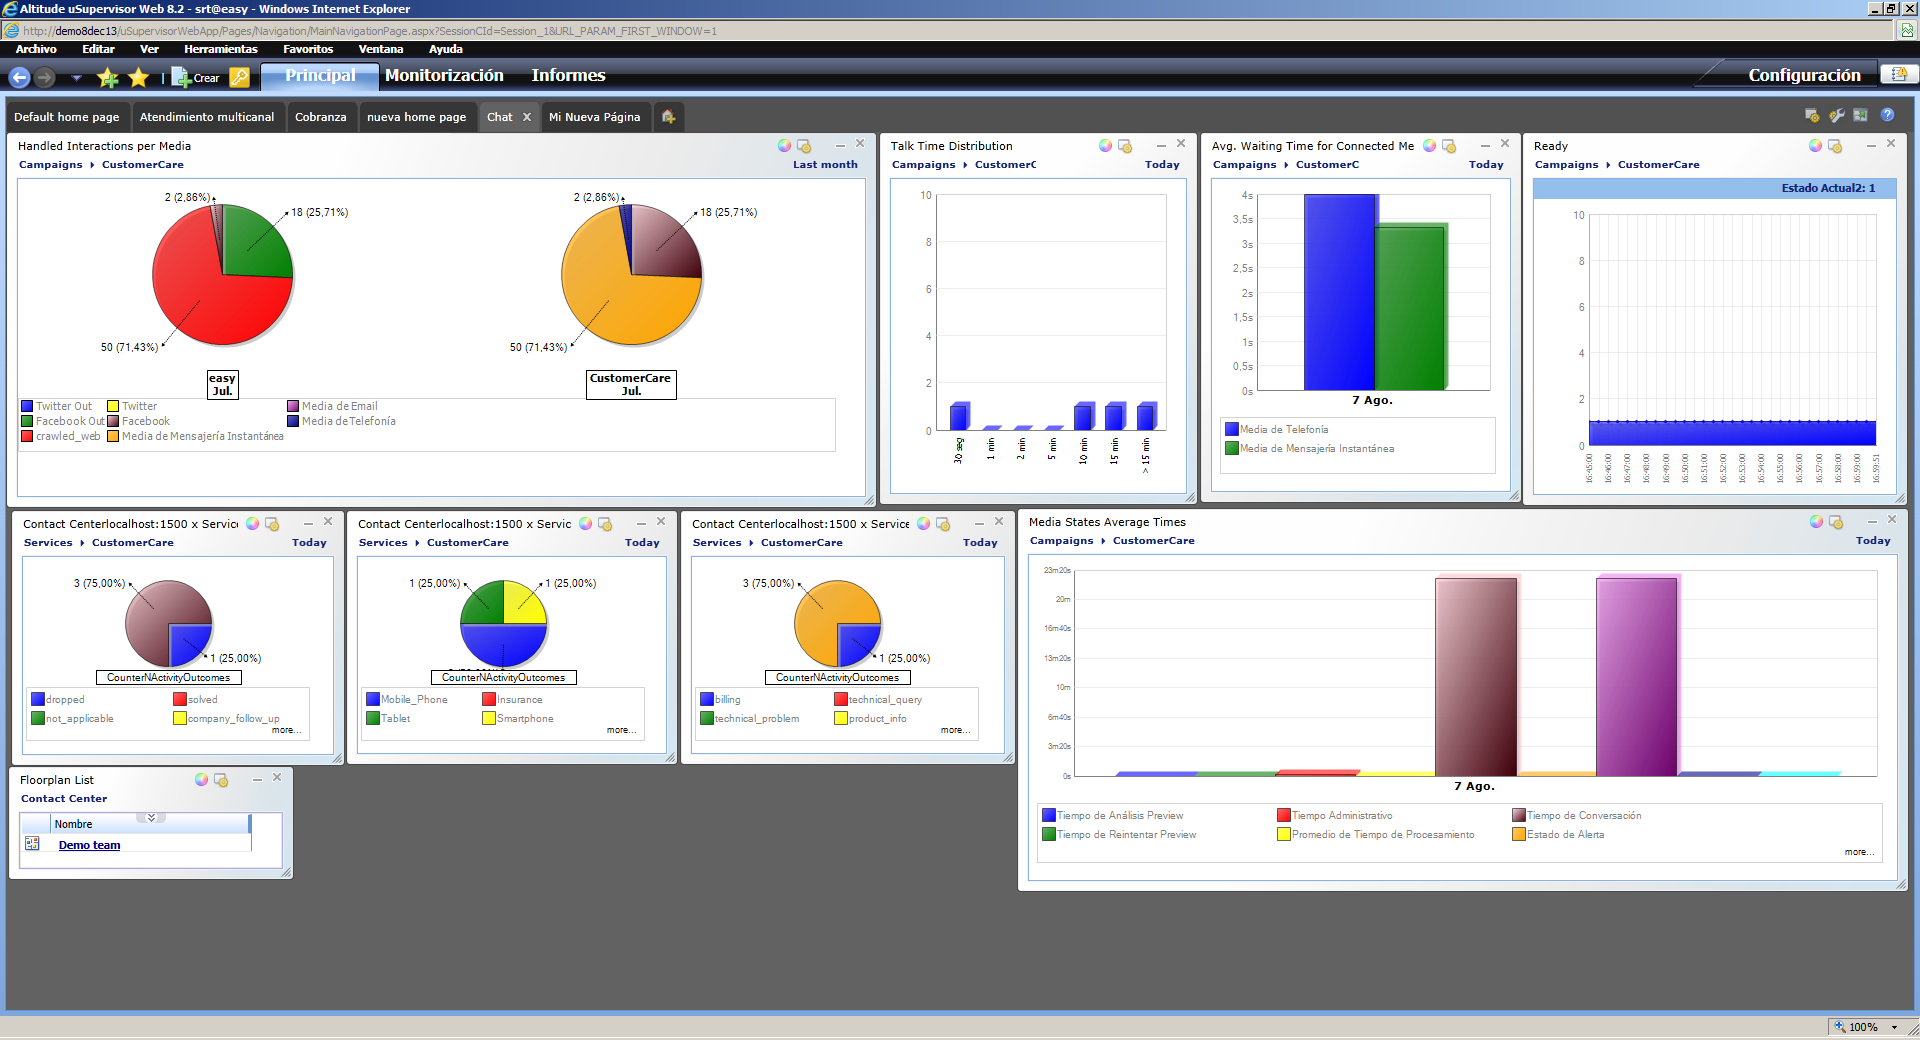
Task: Open the Configuración section
Action: click(x=1804, y=76)
